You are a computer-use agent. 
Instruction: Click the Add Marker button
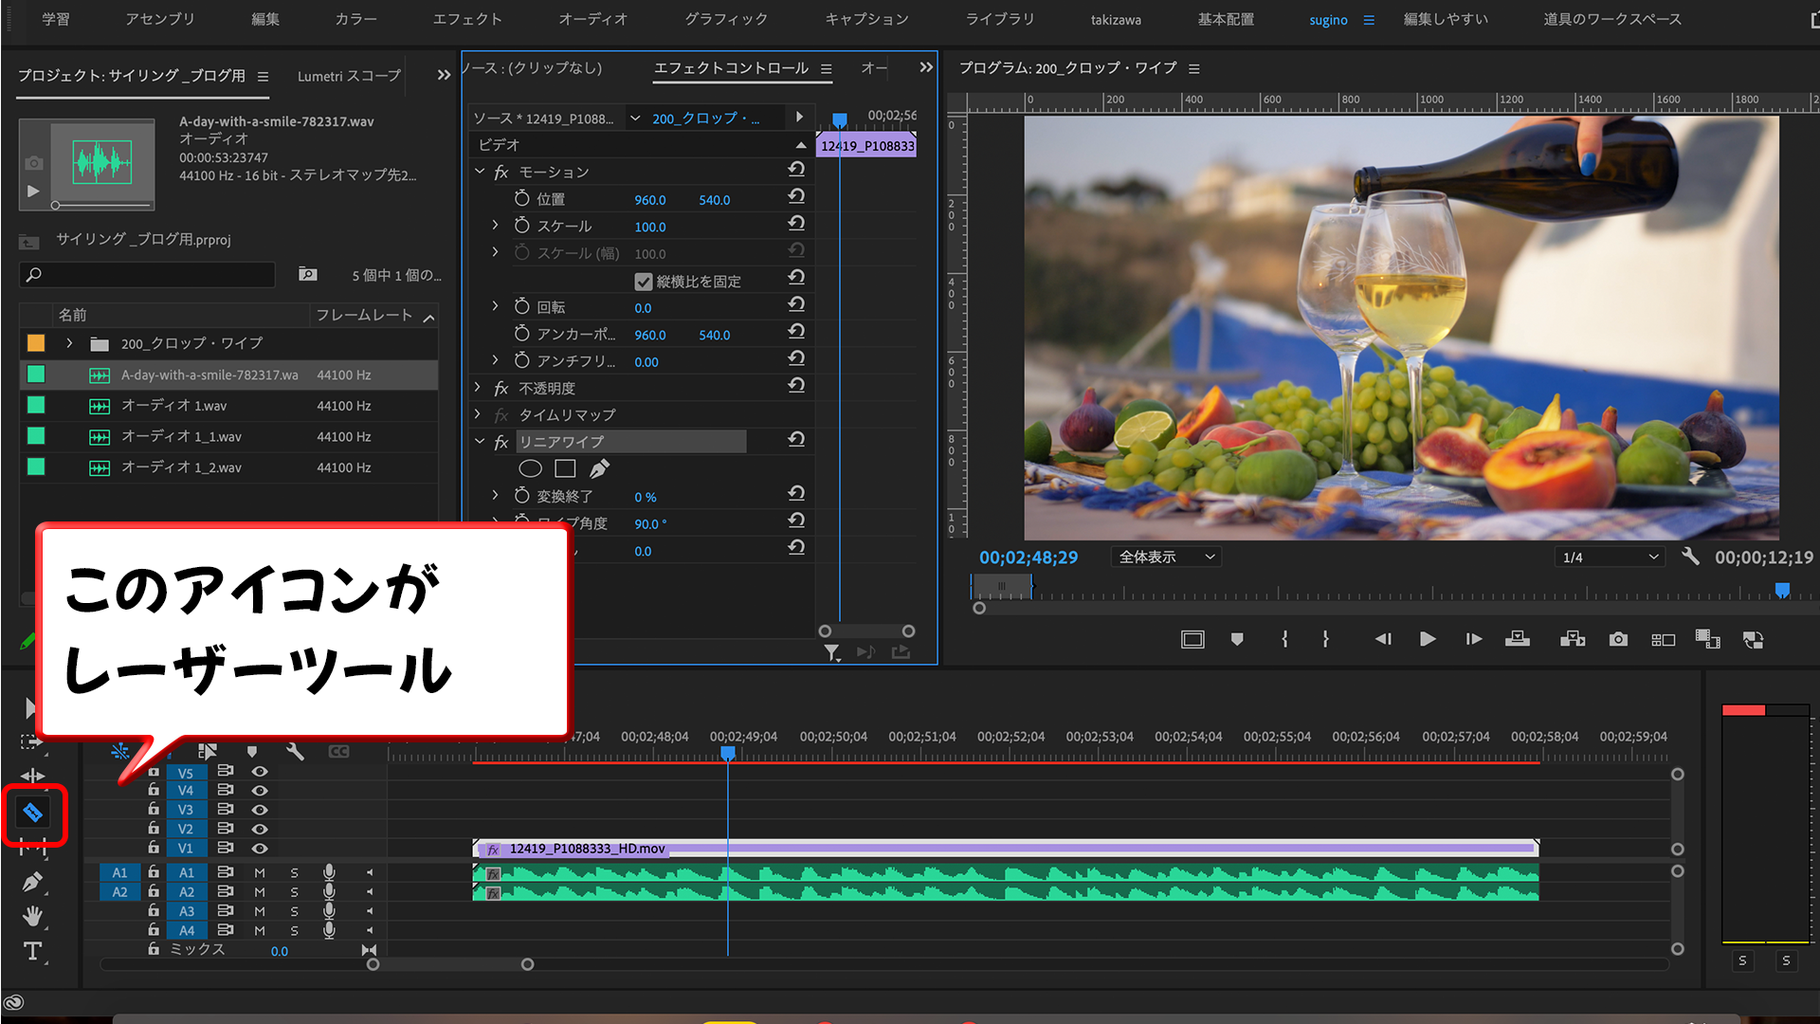[x=1237, y=639]
